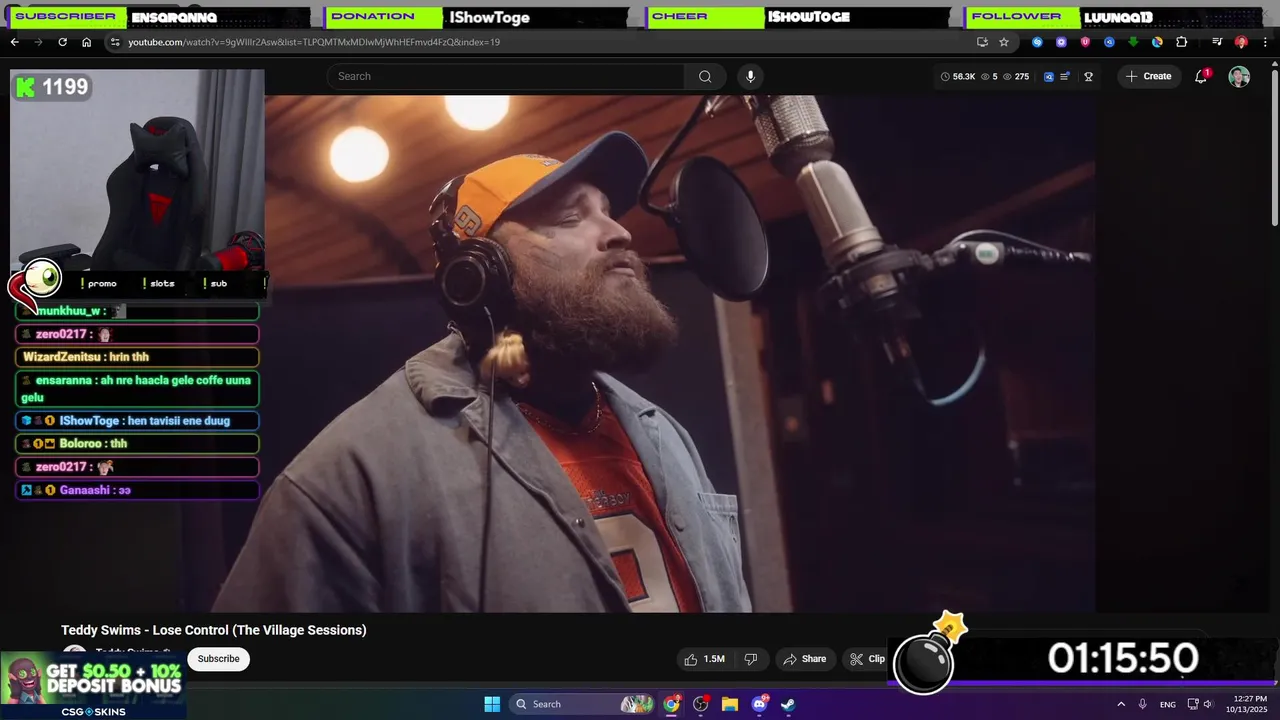This screenshot has height=720, width=1280.
Task: Open the Share dialog
Action: (x=805, y=659)
